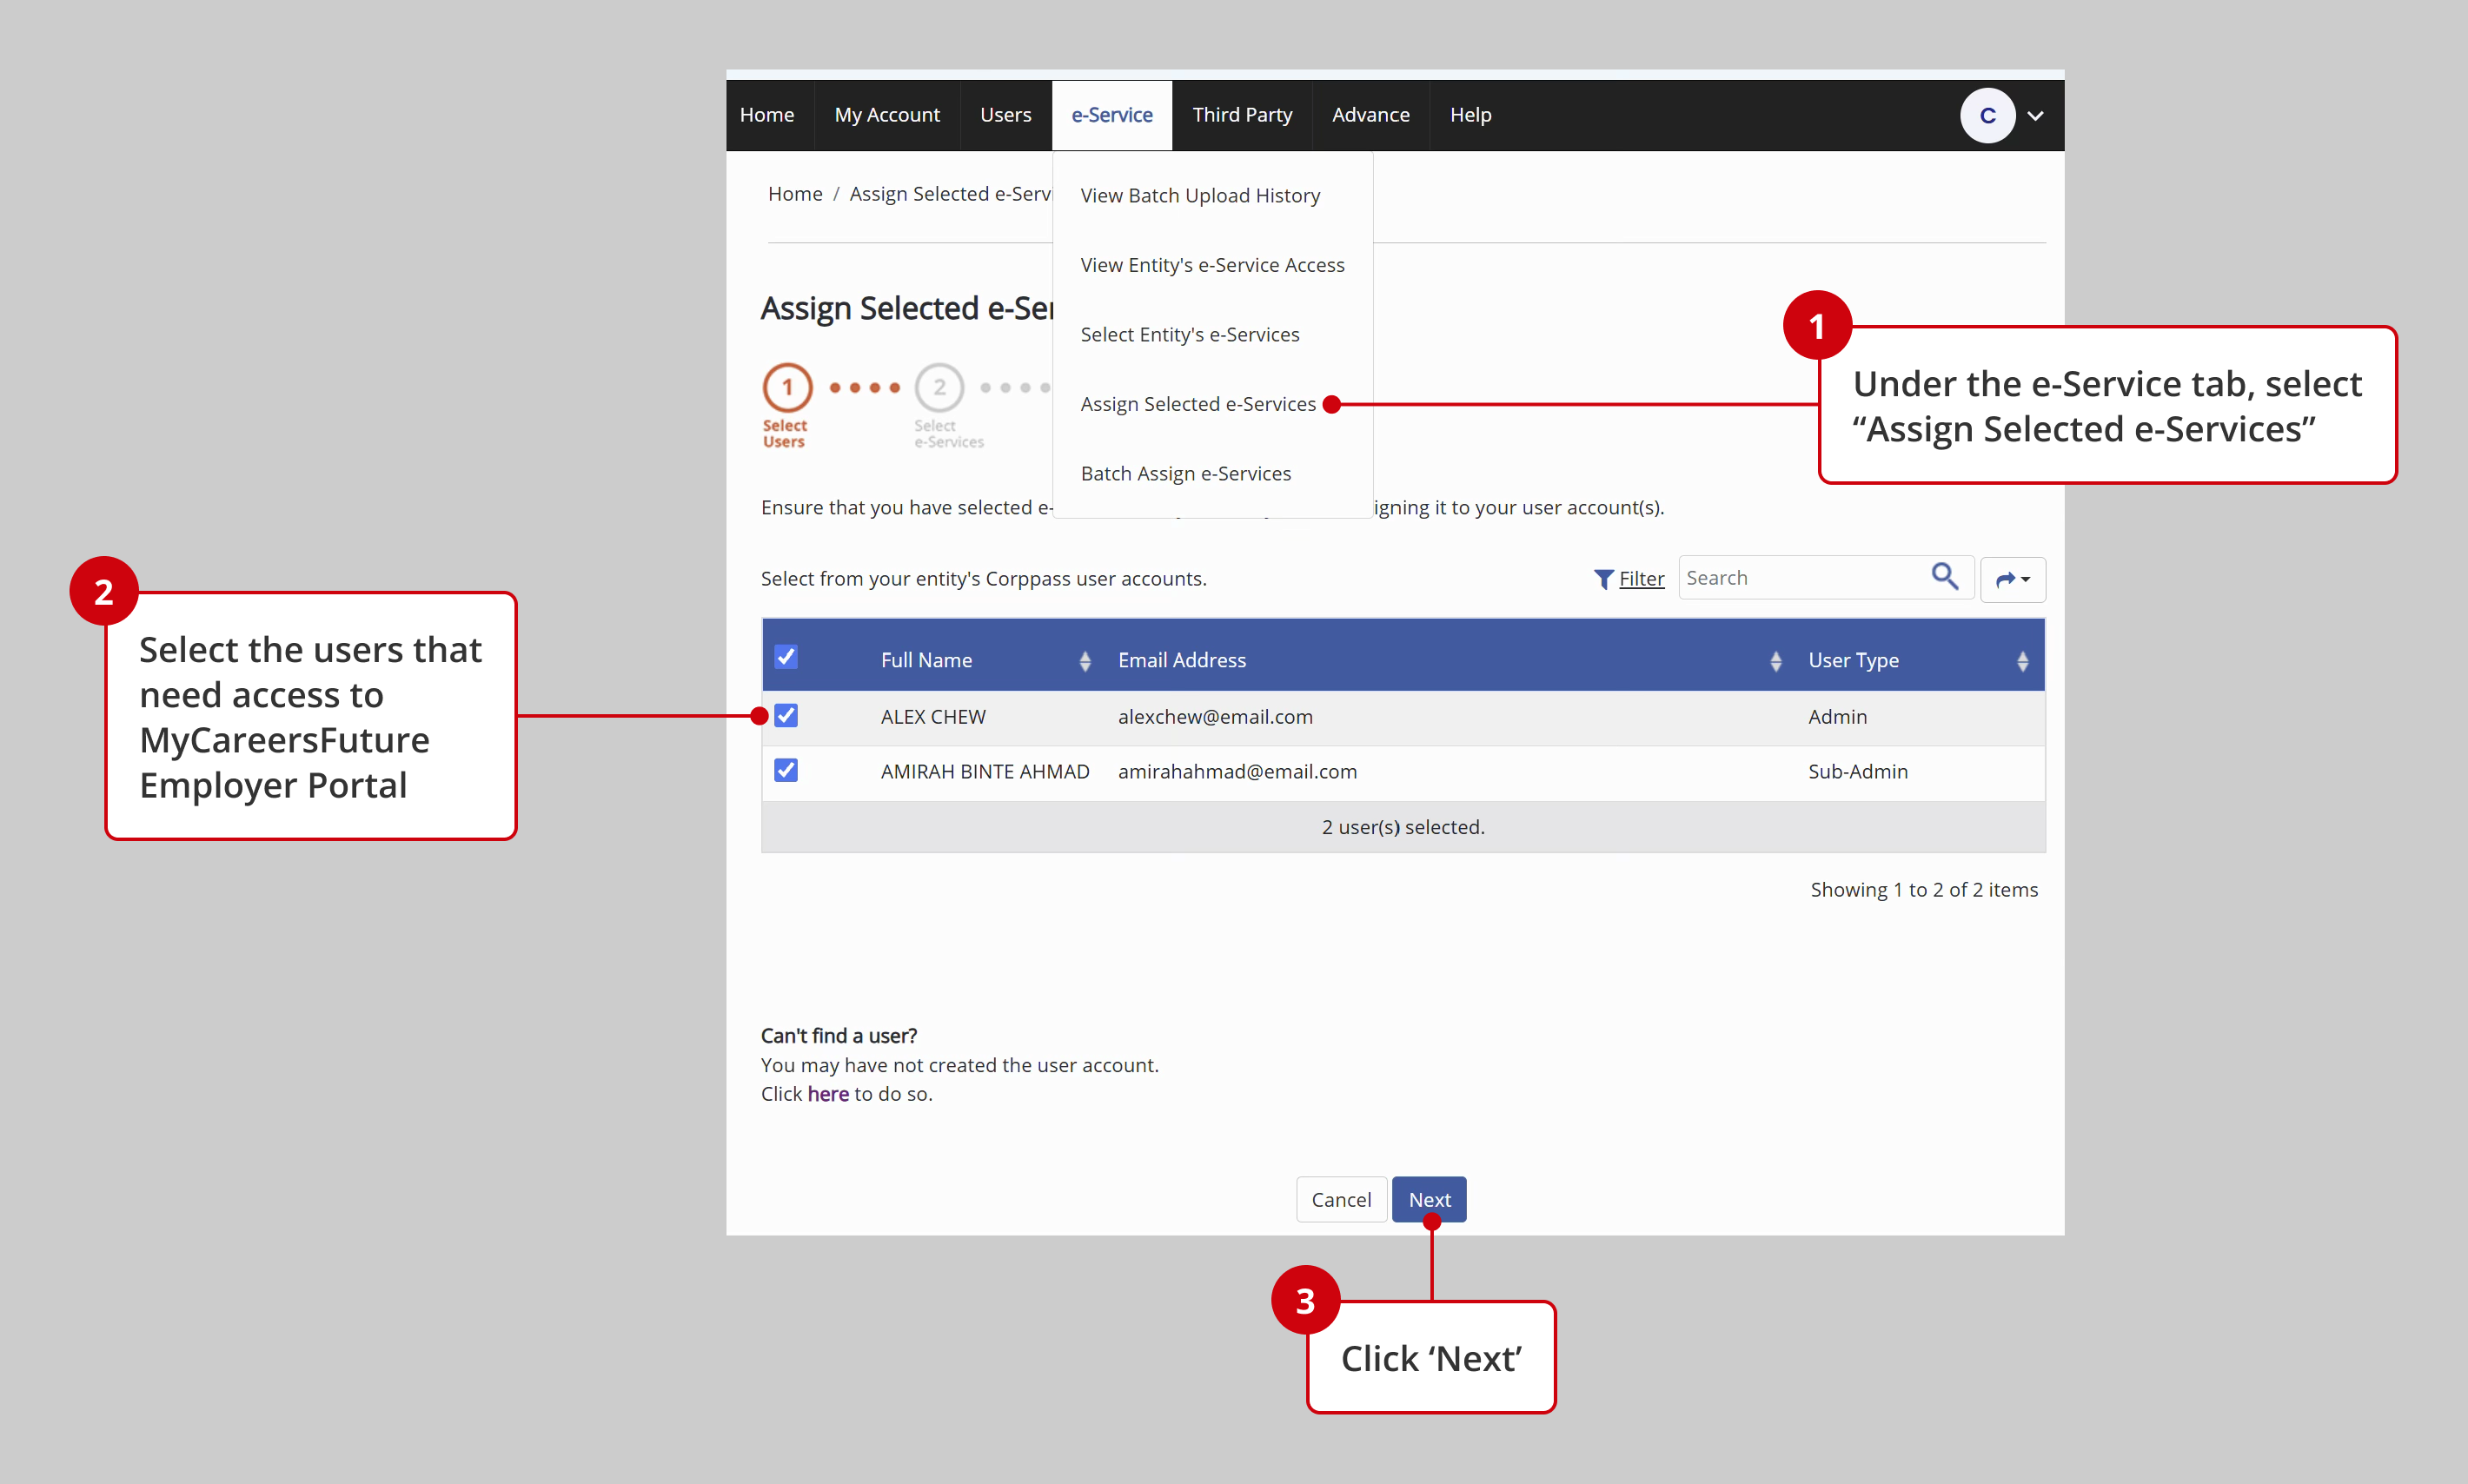The image size is (2468, 1484).
Task: Open the e-Service tab
Action: point(1112,115)
